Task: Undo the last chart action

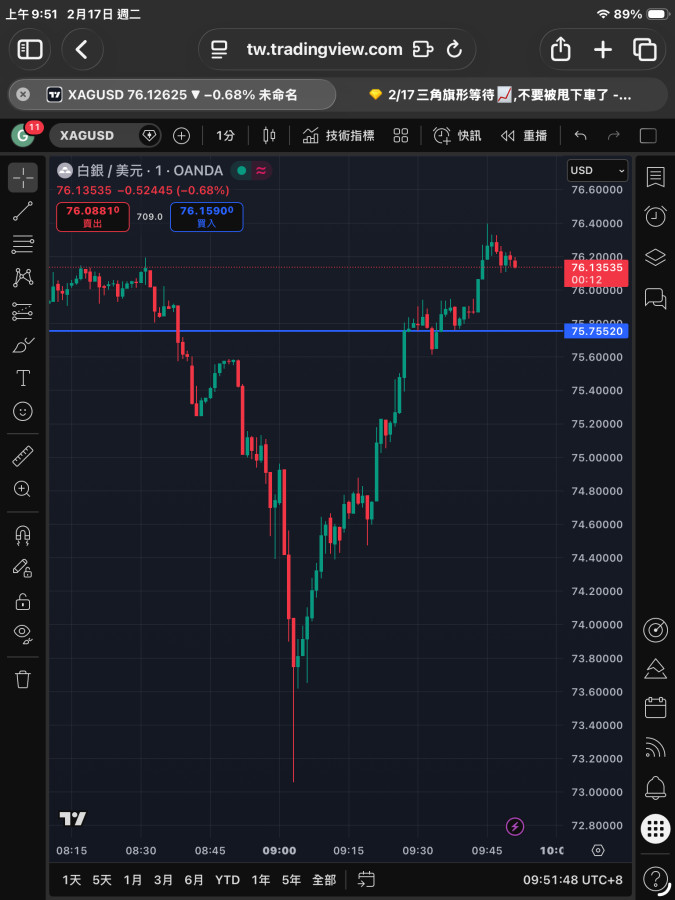Action: tap(581, 135)
